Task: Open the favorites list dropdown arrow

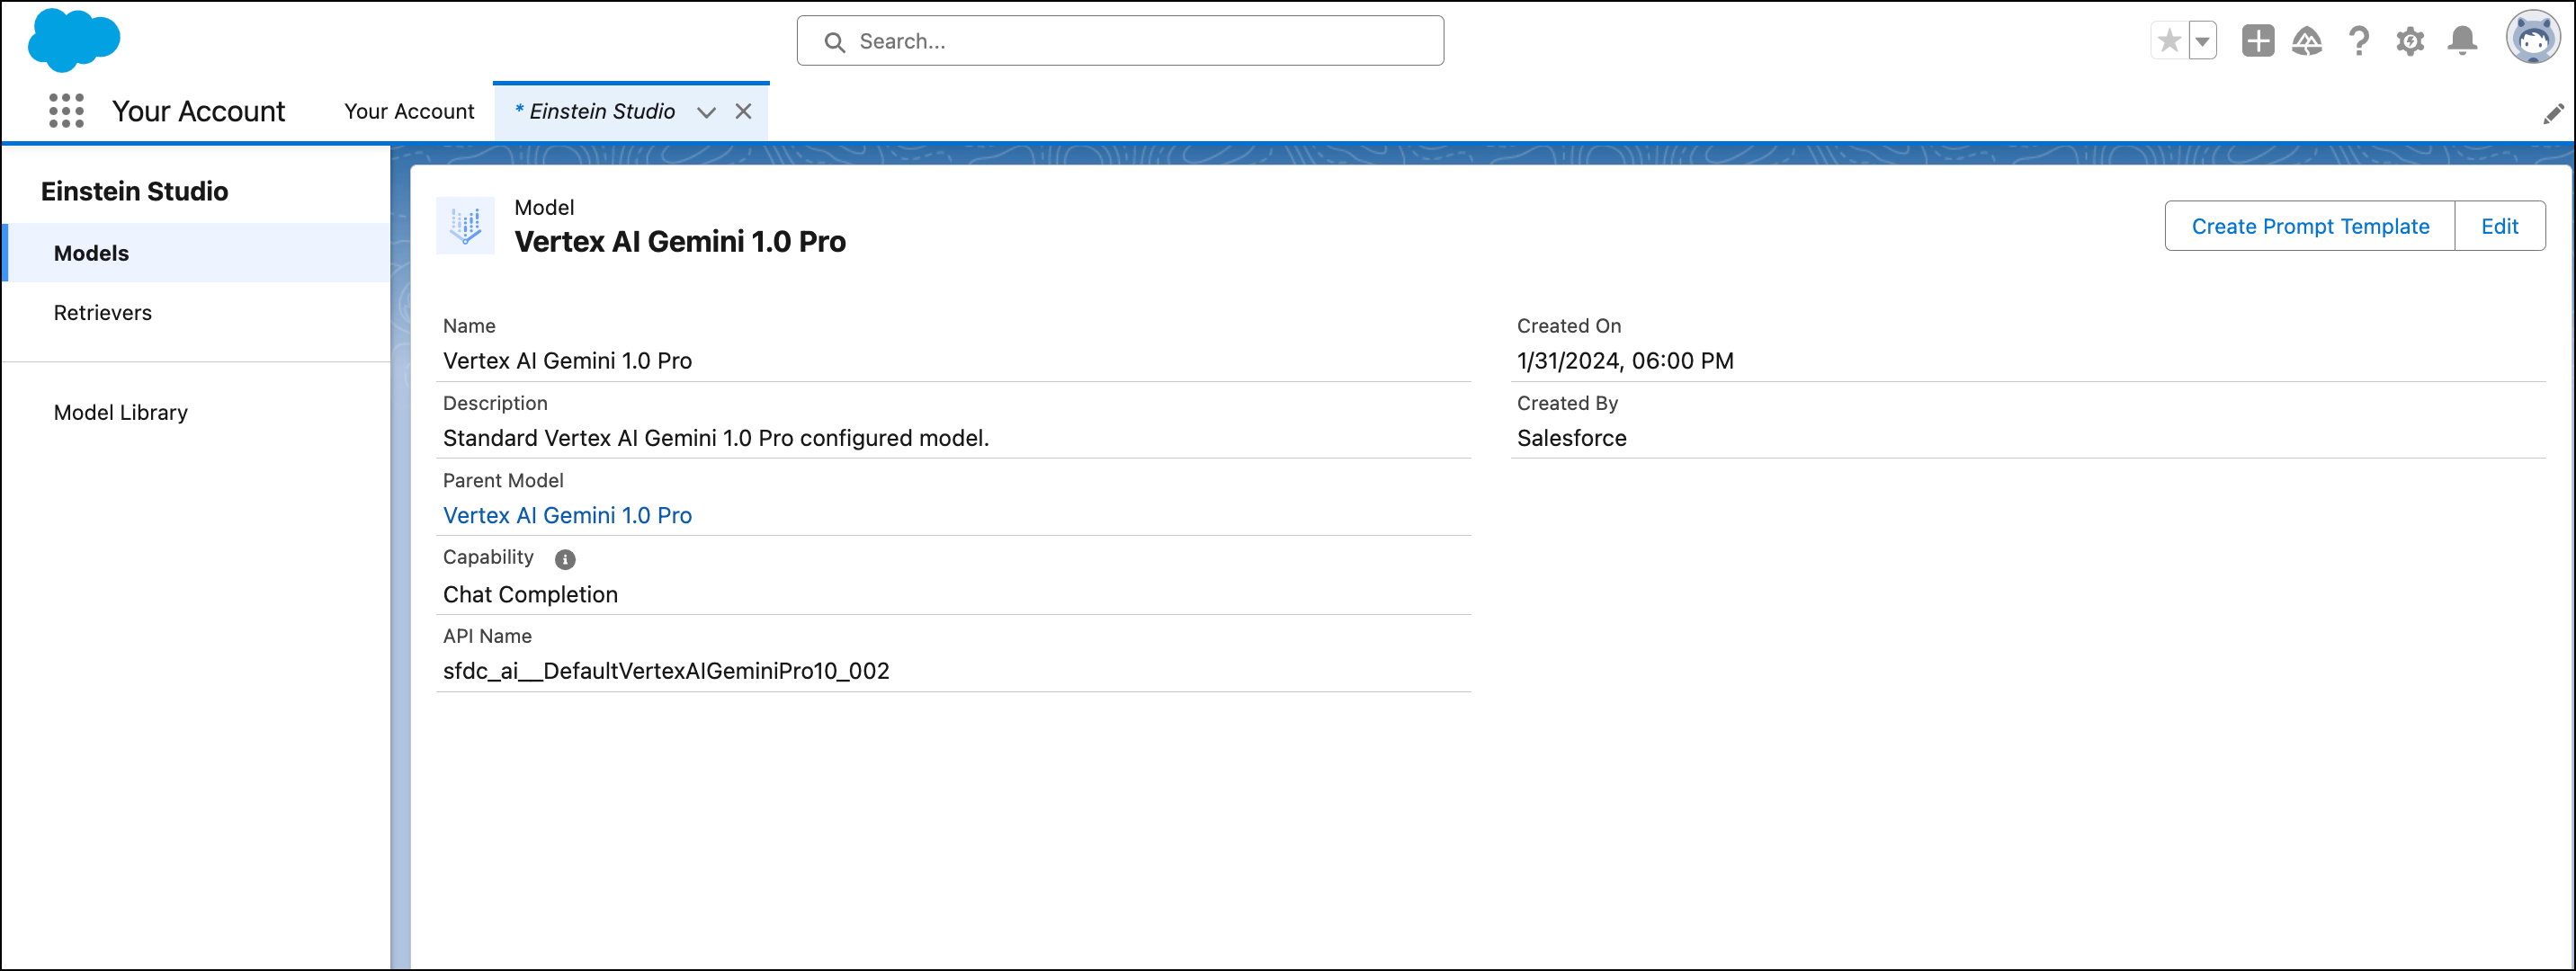Action: click(x=2202, y=41)
